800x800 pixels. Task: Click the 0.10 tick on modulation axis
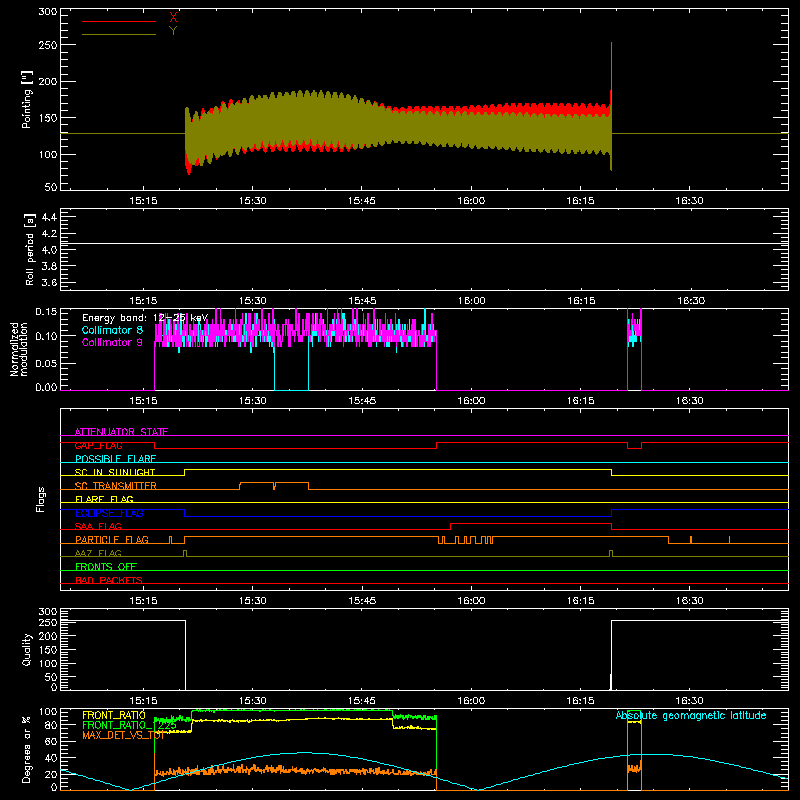46,336
